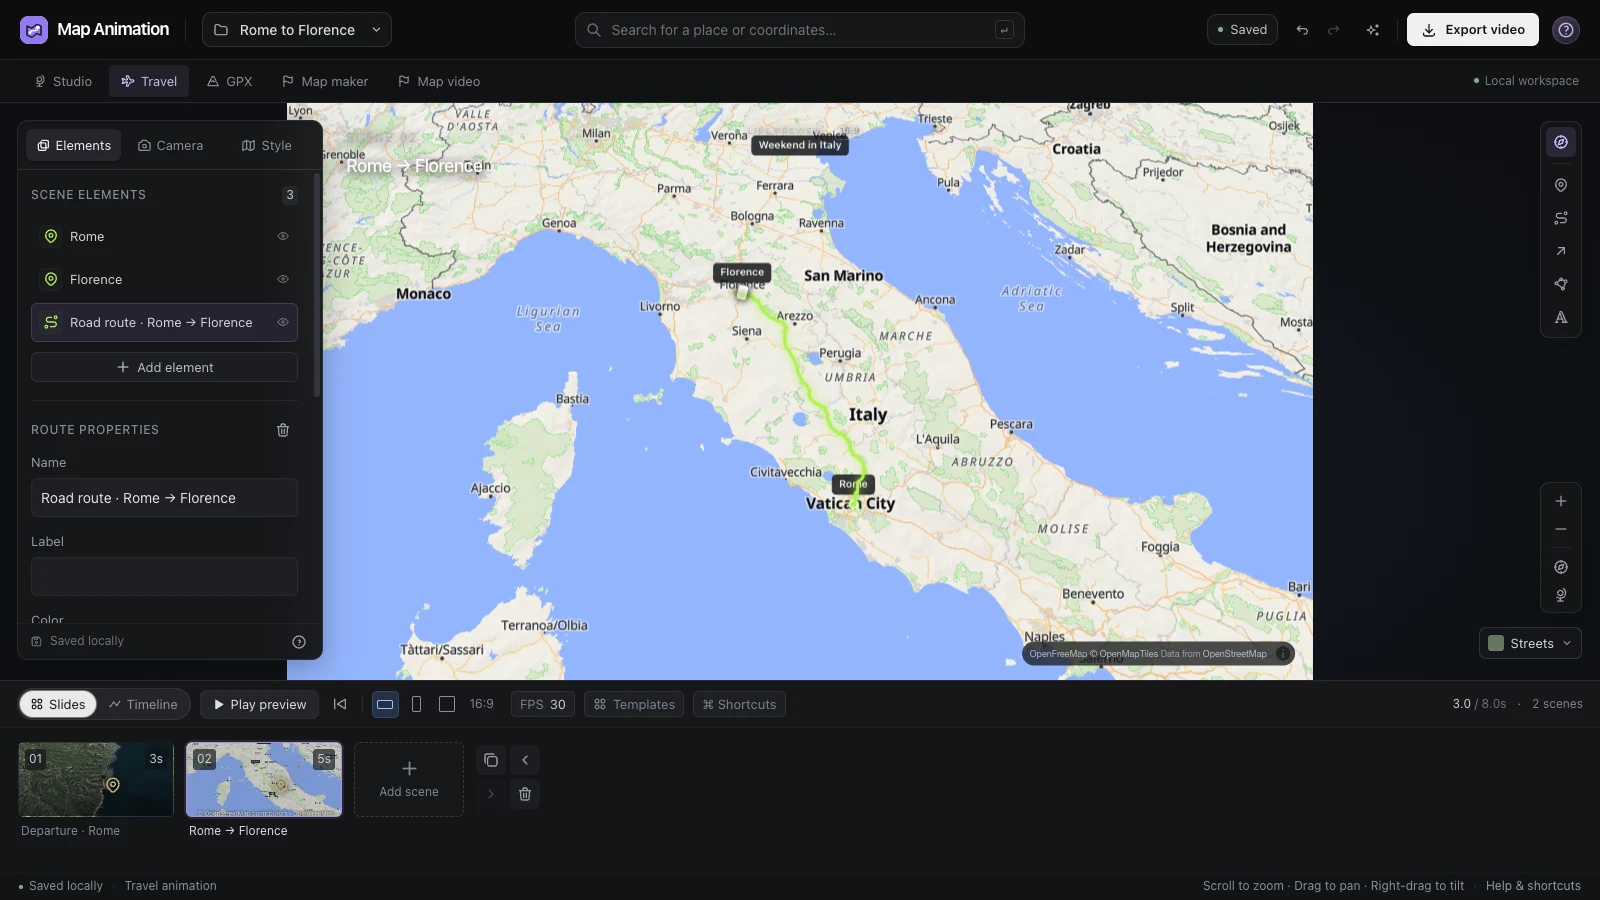Duplicate the current scene
The image size is (1600, 900).
coord(491,760)
